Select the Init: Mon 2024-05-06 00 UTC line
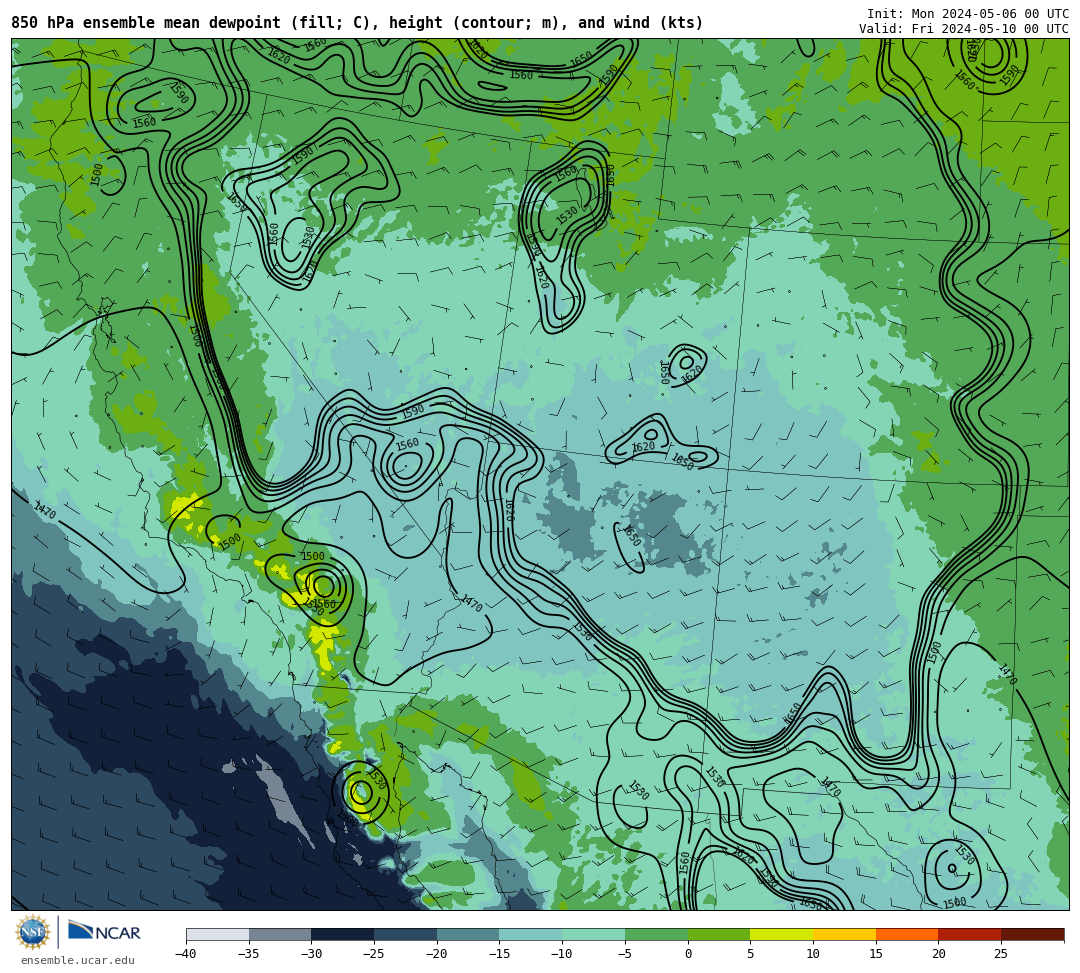This screenshot has height=973, width=1080. pyautogui.click(x=967, y=14)
